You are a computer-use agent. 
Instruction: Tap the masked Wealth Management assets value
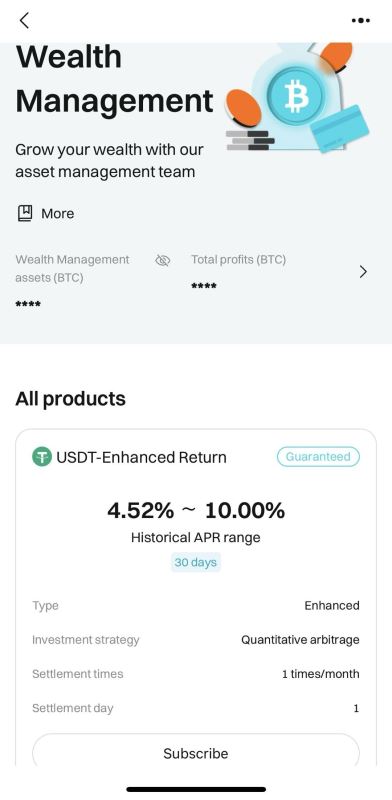point(28,305)
